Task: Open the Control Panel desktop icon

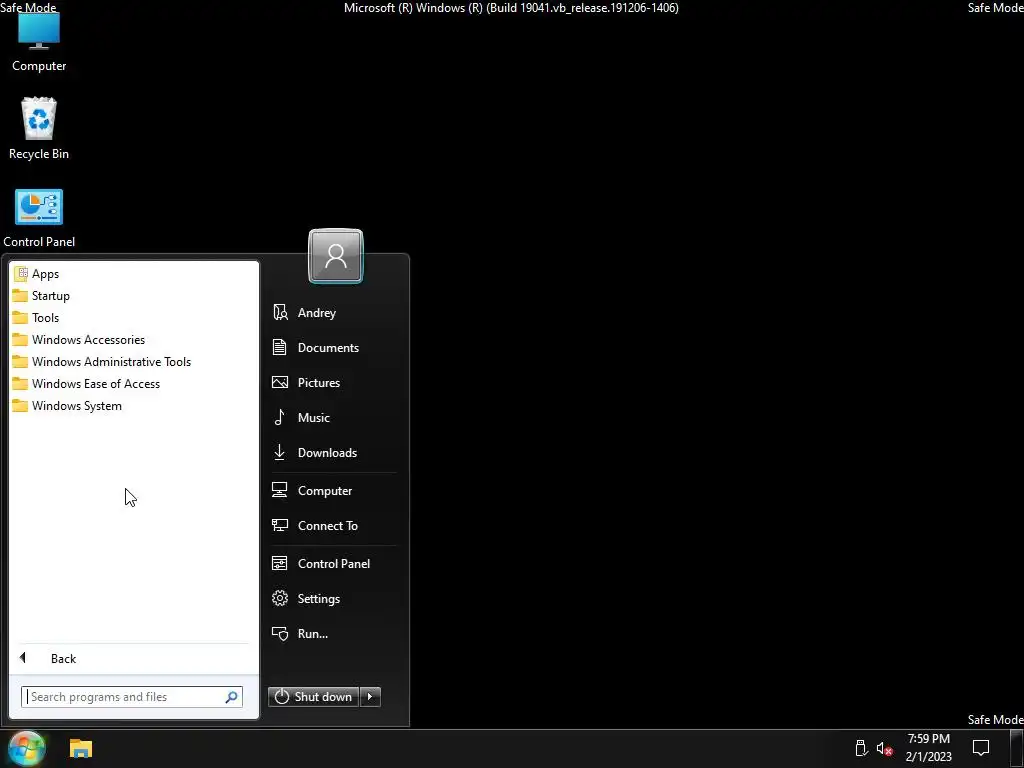Action: click(x=39, y=218)
